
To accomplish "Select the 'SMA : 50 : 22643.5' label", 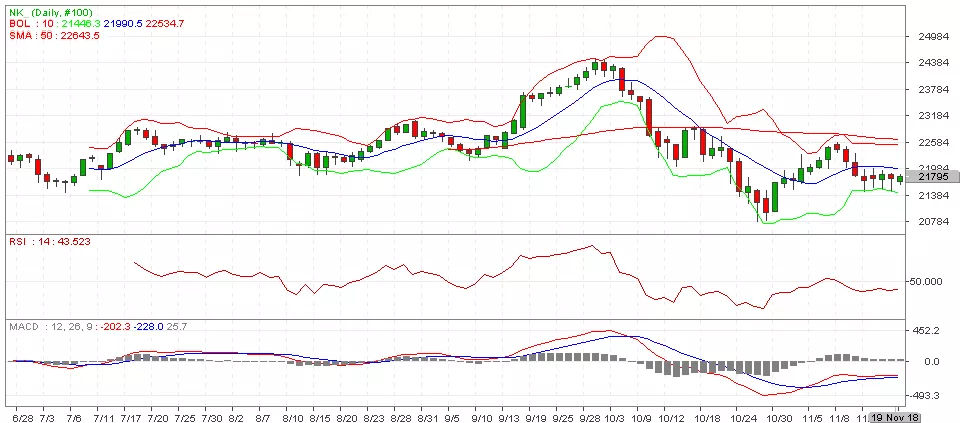I will [x=54, y=36].
